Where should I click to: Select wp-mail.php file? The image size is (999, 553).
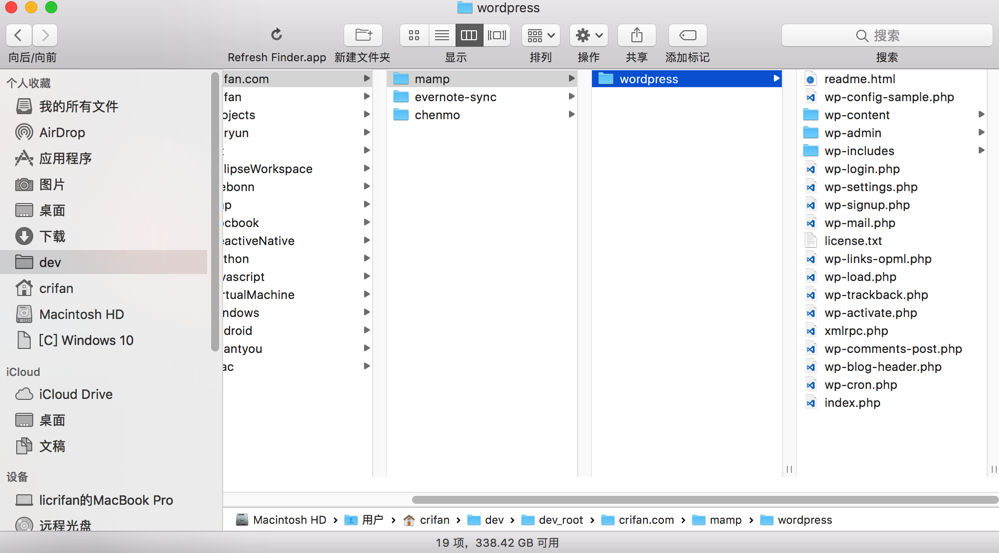click(x=859, y=223)
